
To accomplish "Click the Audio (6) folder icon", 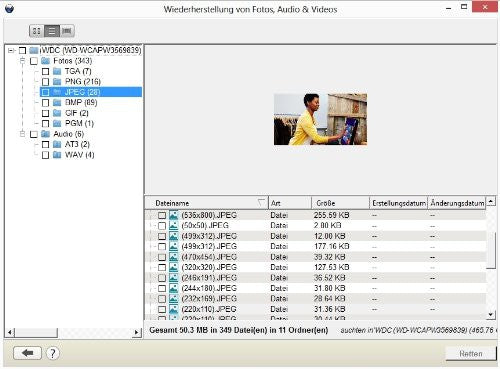I will pos(45,134).
